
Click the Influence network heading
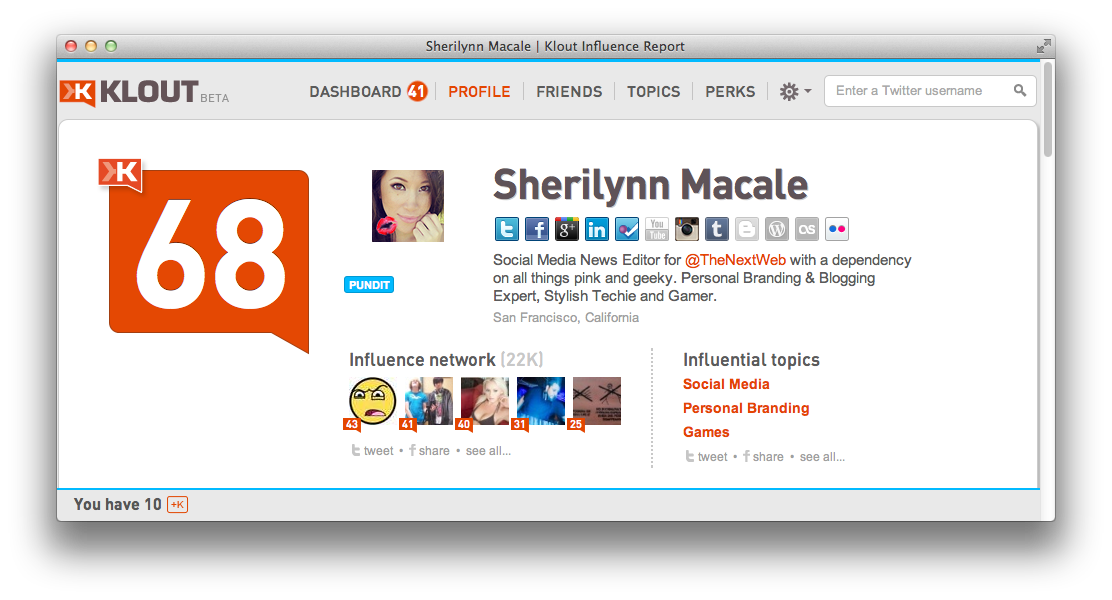tap(422, 360)
